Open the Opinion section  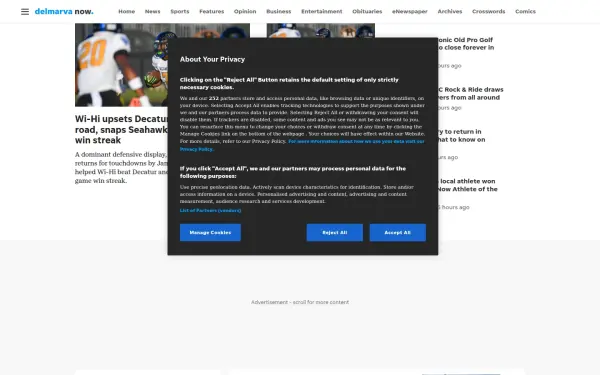click(245, 11)
